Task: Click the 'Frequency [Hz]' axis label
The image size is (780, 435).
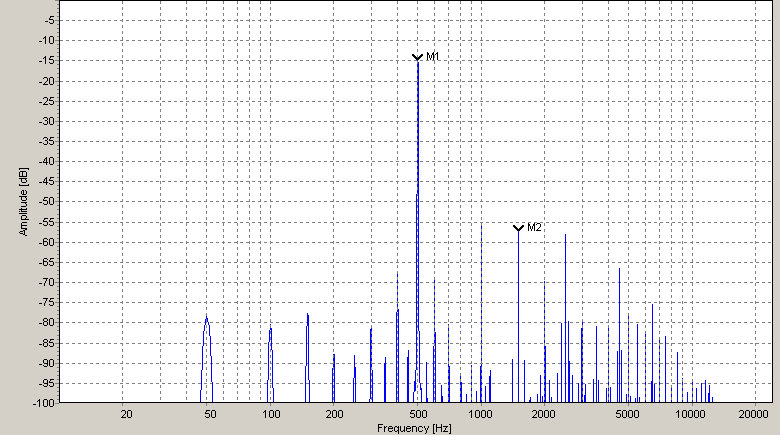Action: pos(414,428)
